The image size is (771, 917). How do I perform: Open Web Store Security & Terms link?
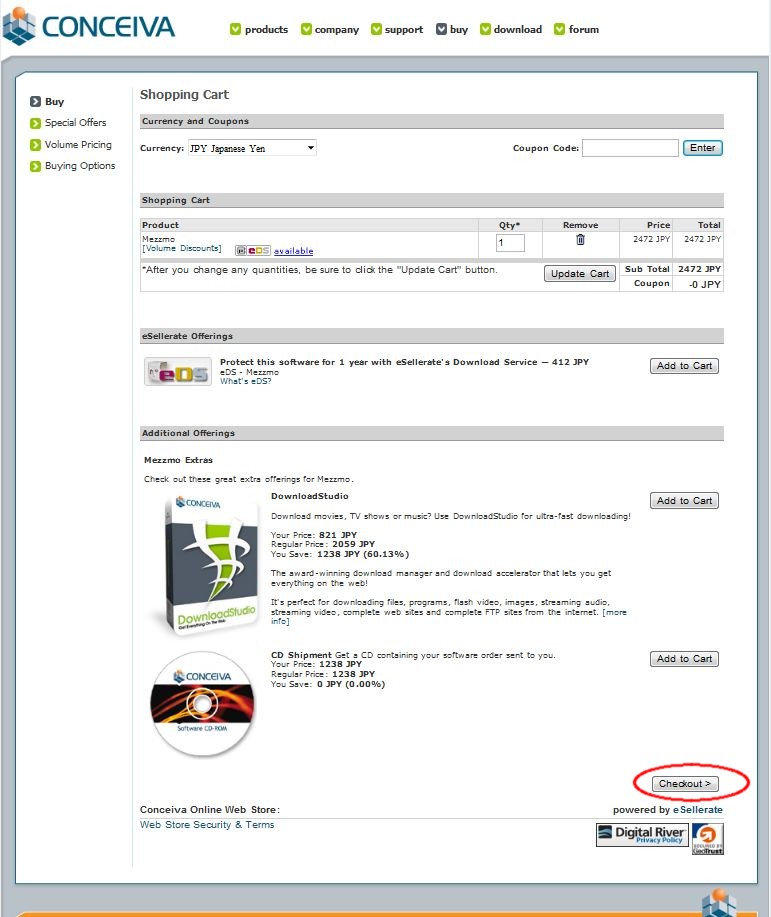point(207,825)
